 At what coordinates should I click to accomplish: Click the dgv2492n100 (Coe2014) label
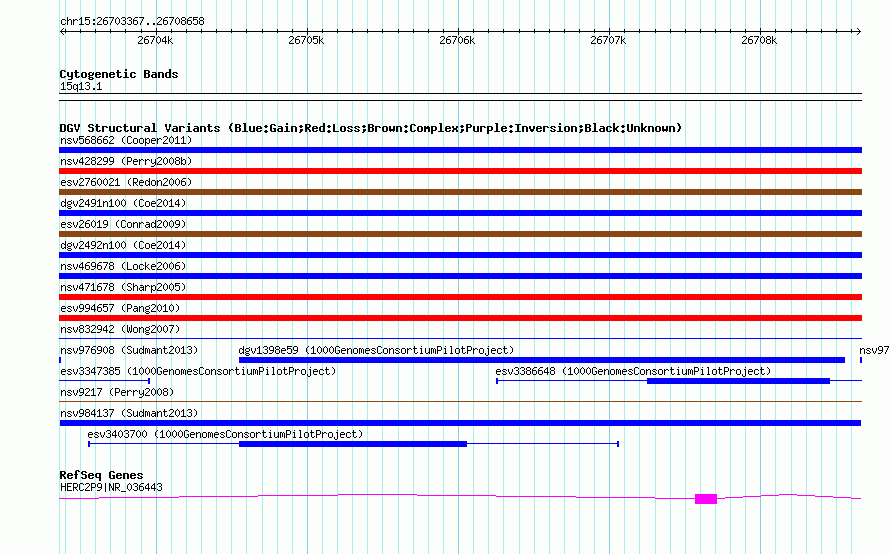coord(123,245)
